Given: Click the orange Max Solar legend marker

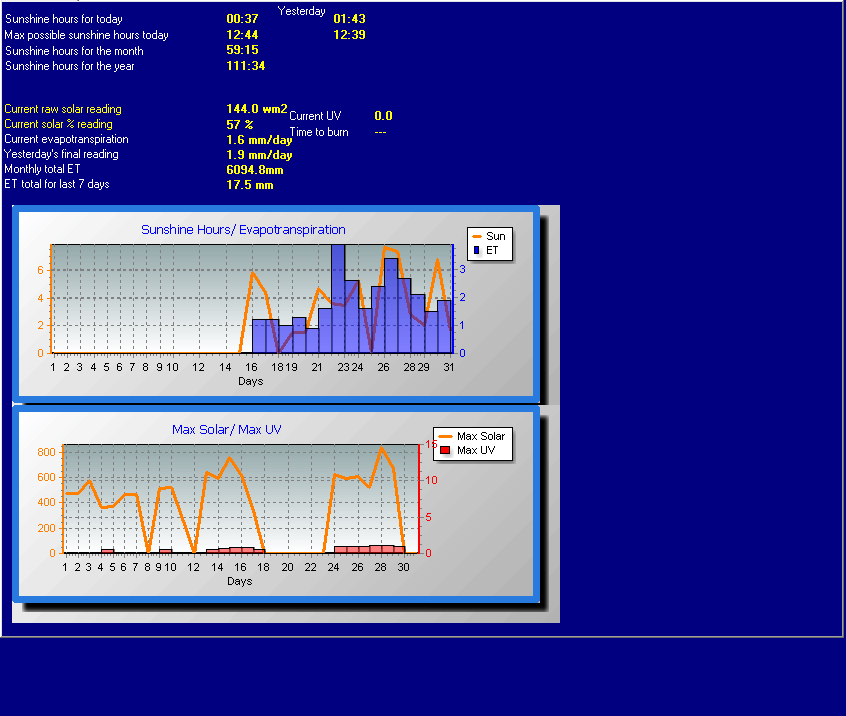Looking at the screenshot, I should 444,436.
